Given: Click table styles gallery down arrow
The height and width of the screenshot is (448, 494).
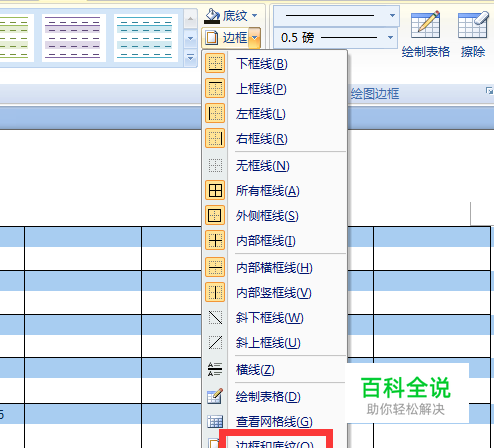Looking at the screenshot, I should tap(190, 39).
